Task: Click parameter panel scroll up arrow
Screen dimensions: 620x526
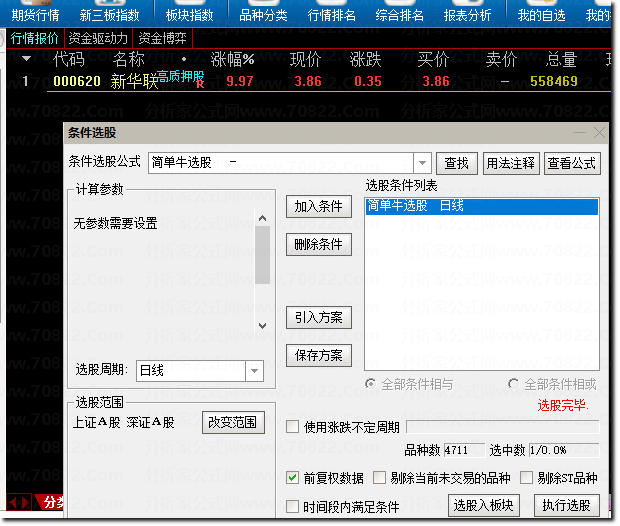Action: pyautogui.click(x=263, y=218)
